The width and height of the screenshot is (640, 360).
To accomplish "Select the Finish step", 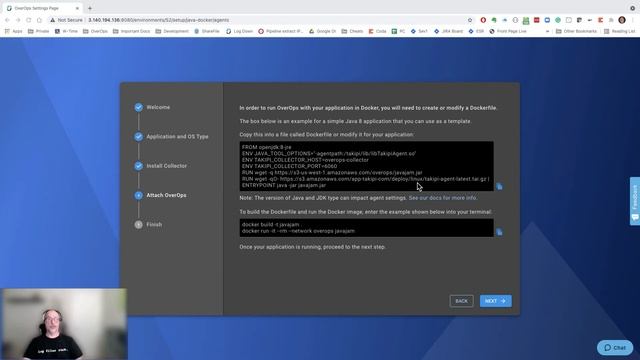I will coord(154,224).
